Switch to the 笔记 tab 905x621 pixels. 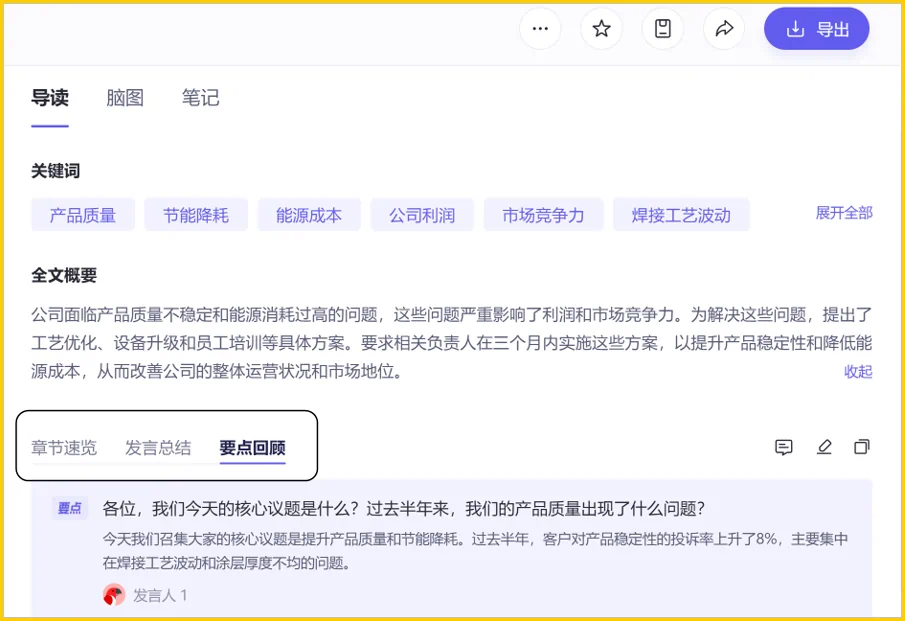coord(200,98)
